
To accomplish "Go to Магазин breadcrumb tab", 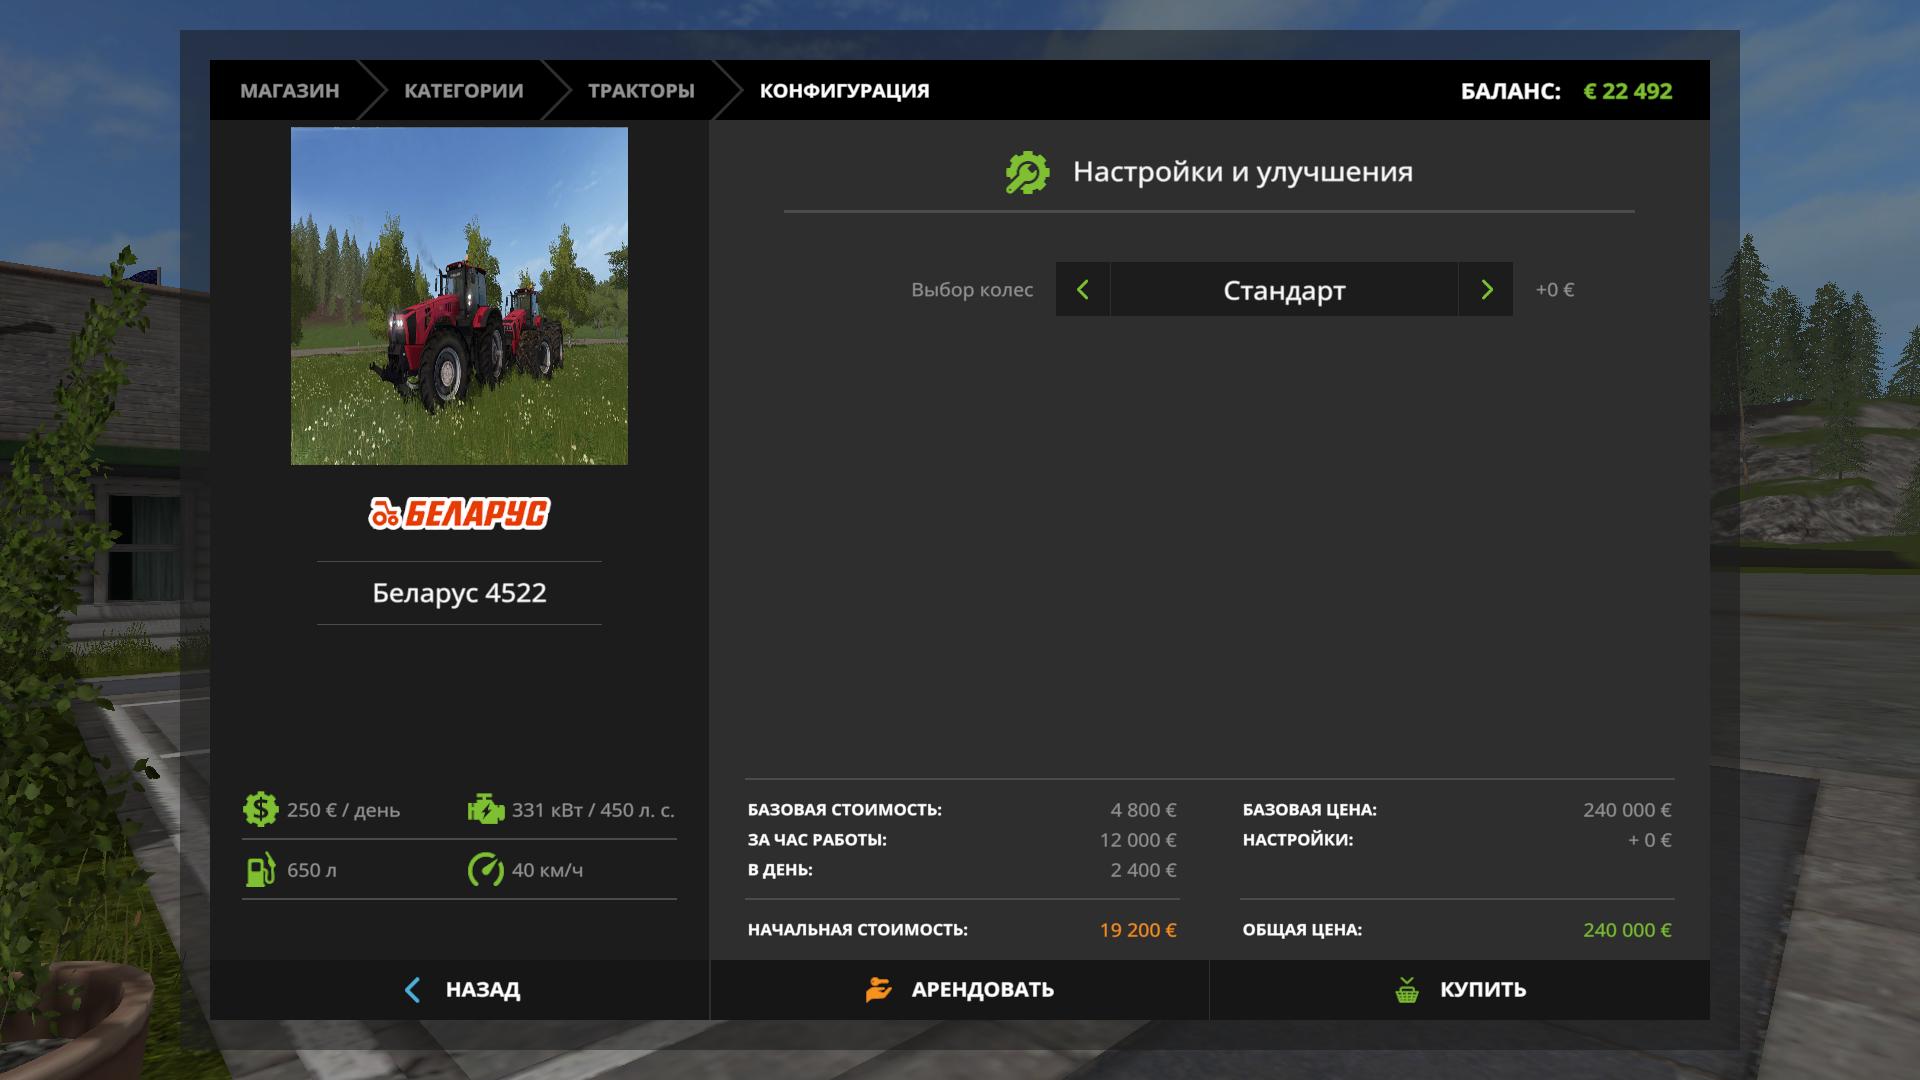I will pos(289,91).
